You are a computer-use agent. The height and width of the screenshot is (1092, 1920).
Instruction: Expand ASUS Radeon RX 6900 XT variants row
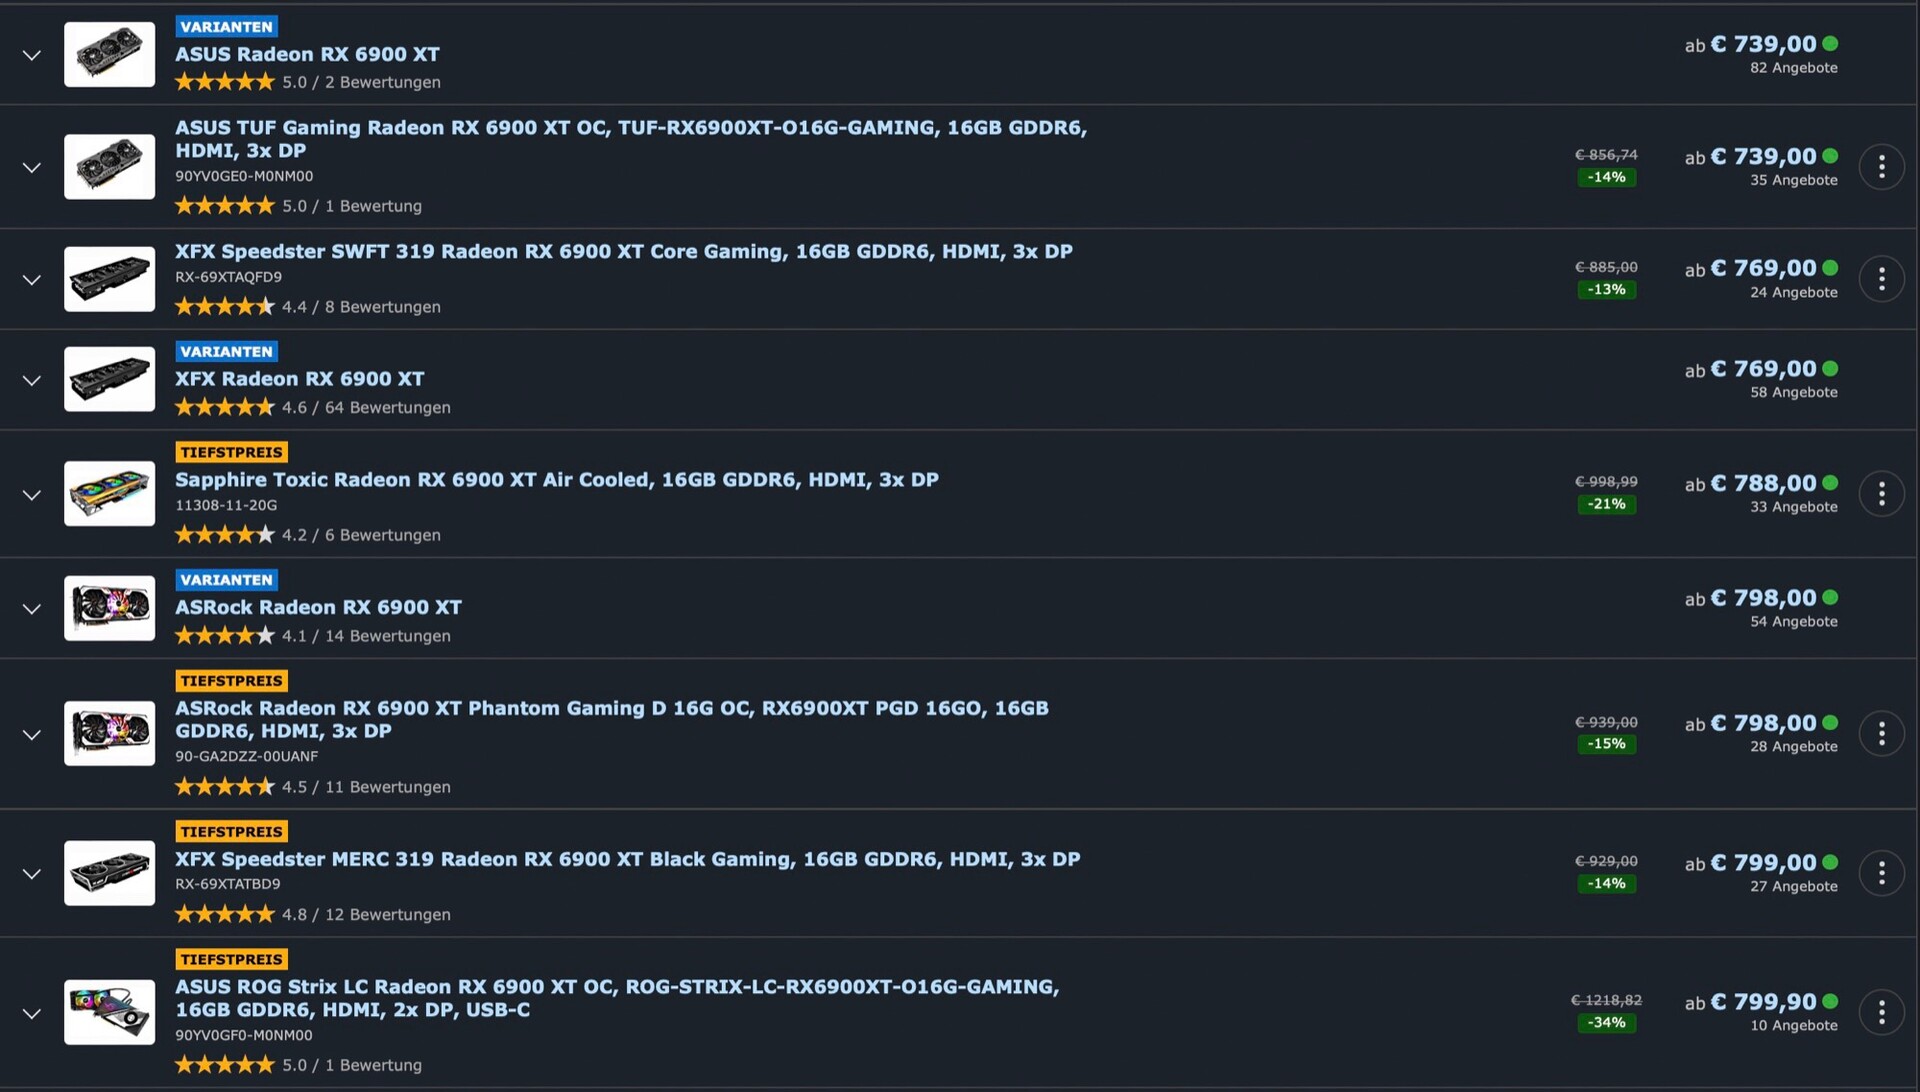click(32, 55)
